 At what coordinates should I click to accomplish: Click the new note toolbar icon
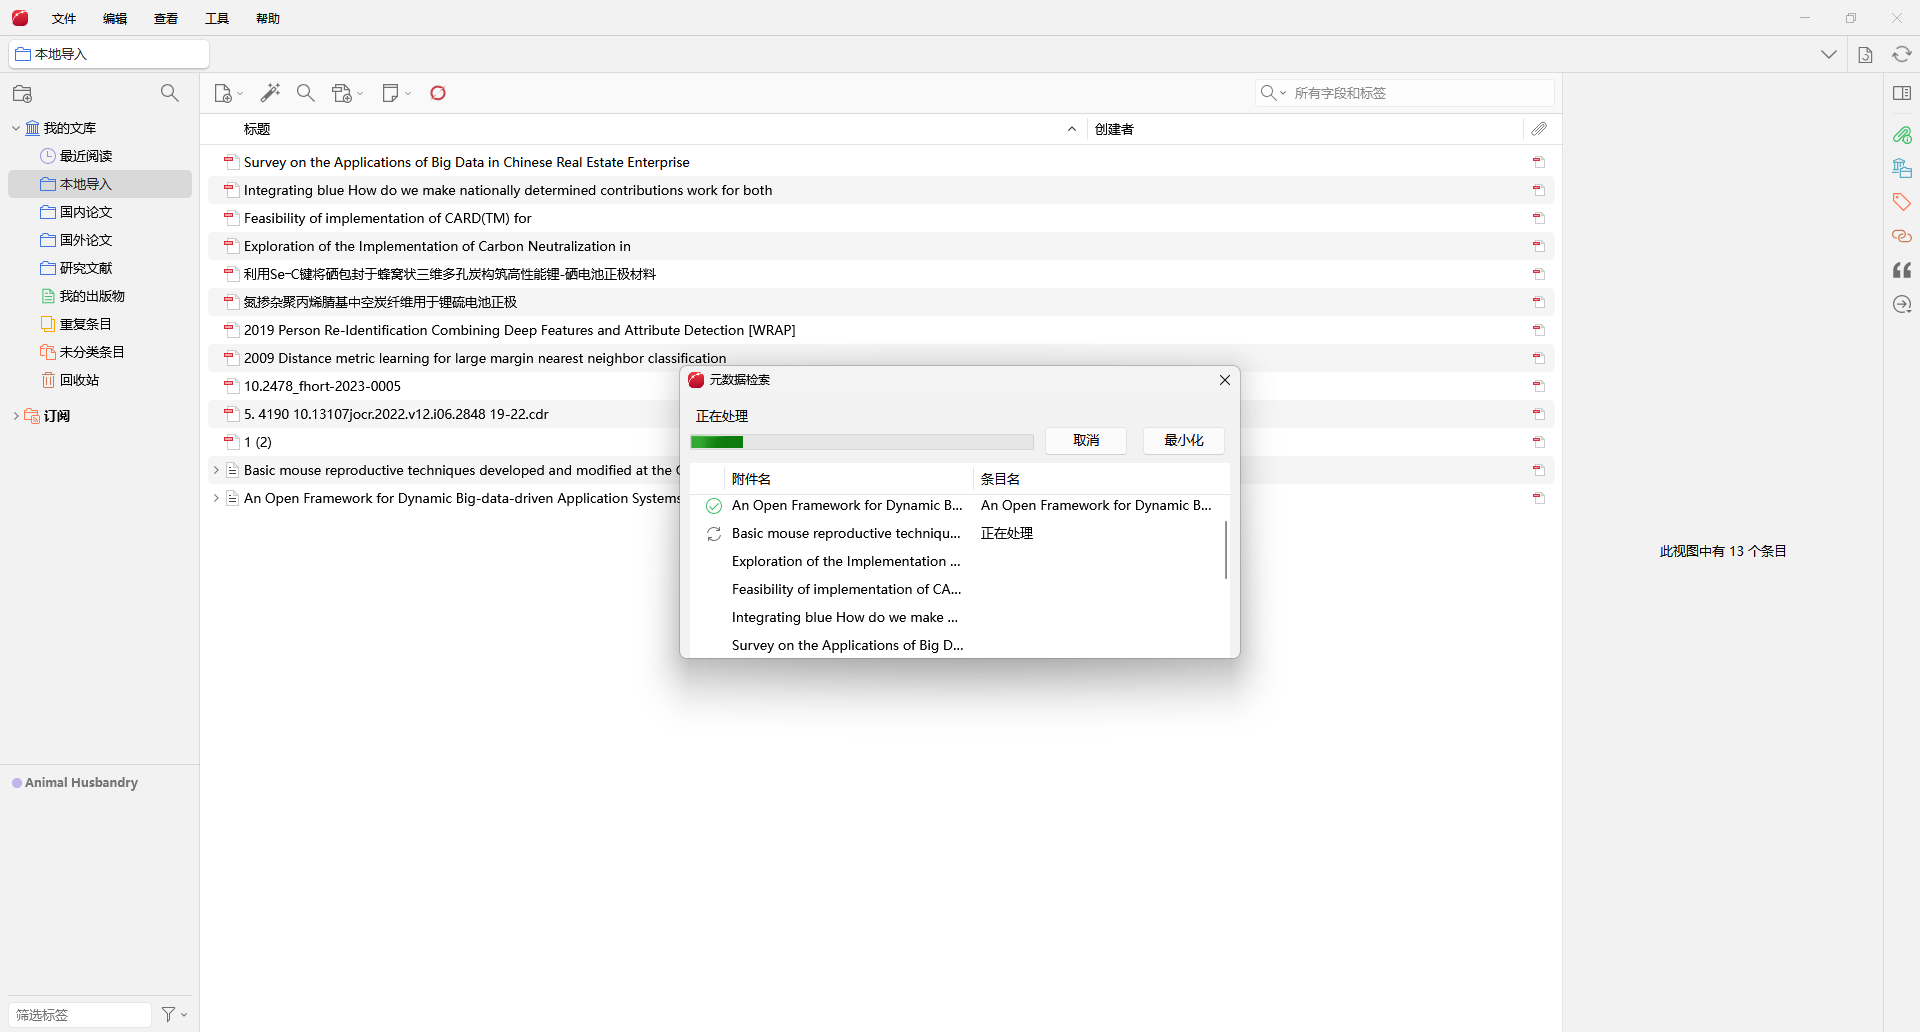click(x=396, y=93)
